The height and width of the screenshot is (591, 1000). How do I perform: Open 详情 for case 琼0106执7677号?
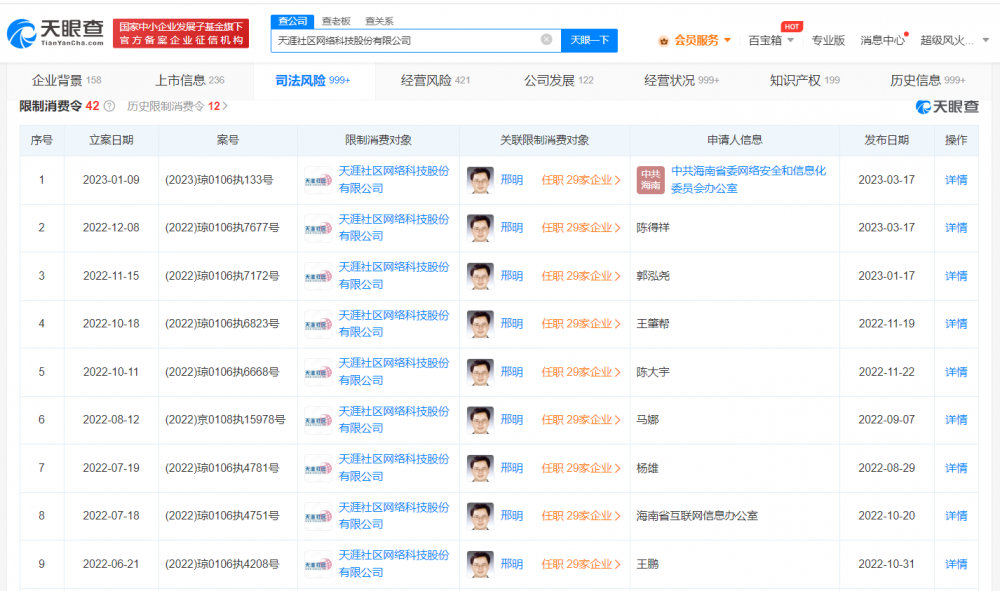coord(955,228)
